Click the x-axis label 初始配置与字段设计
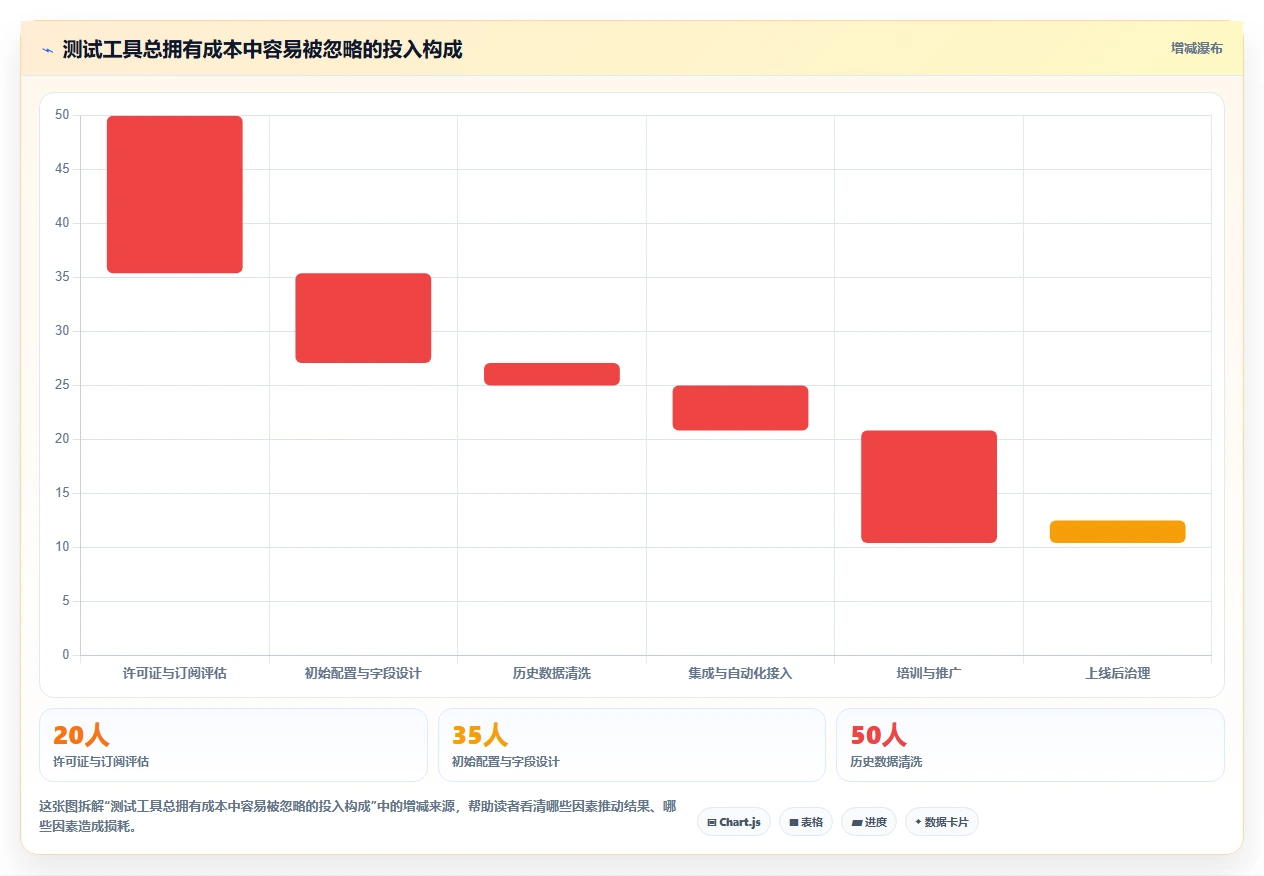The image size is (1264, 876). point(363,673)
